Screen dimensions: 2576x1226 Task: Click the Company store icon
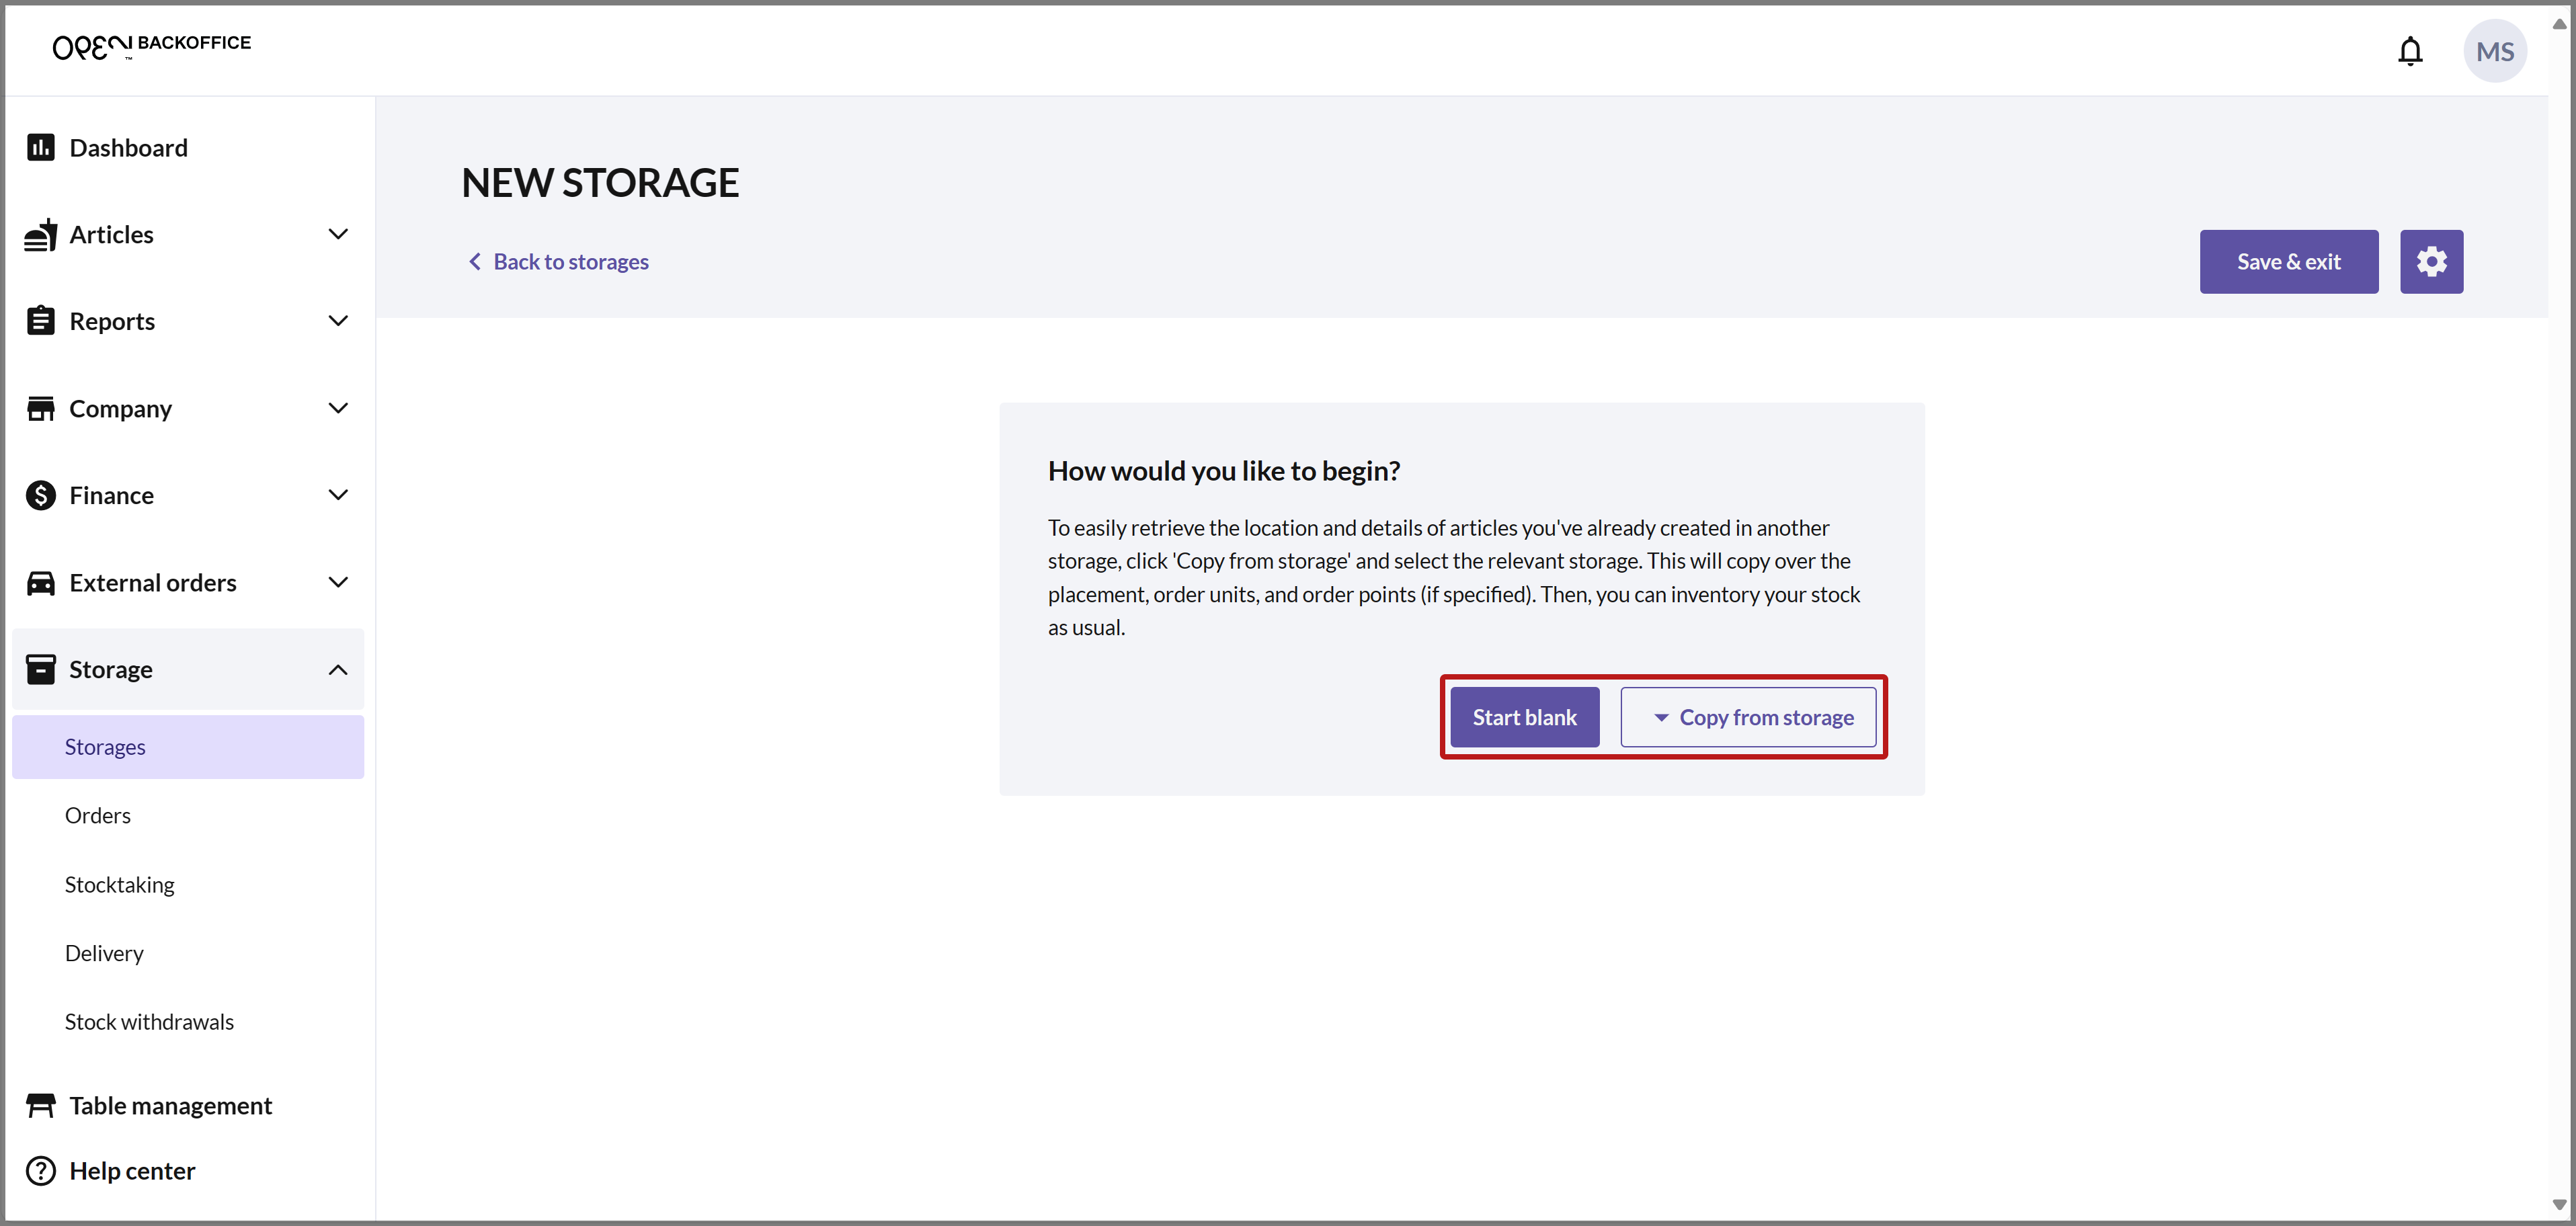40,408
